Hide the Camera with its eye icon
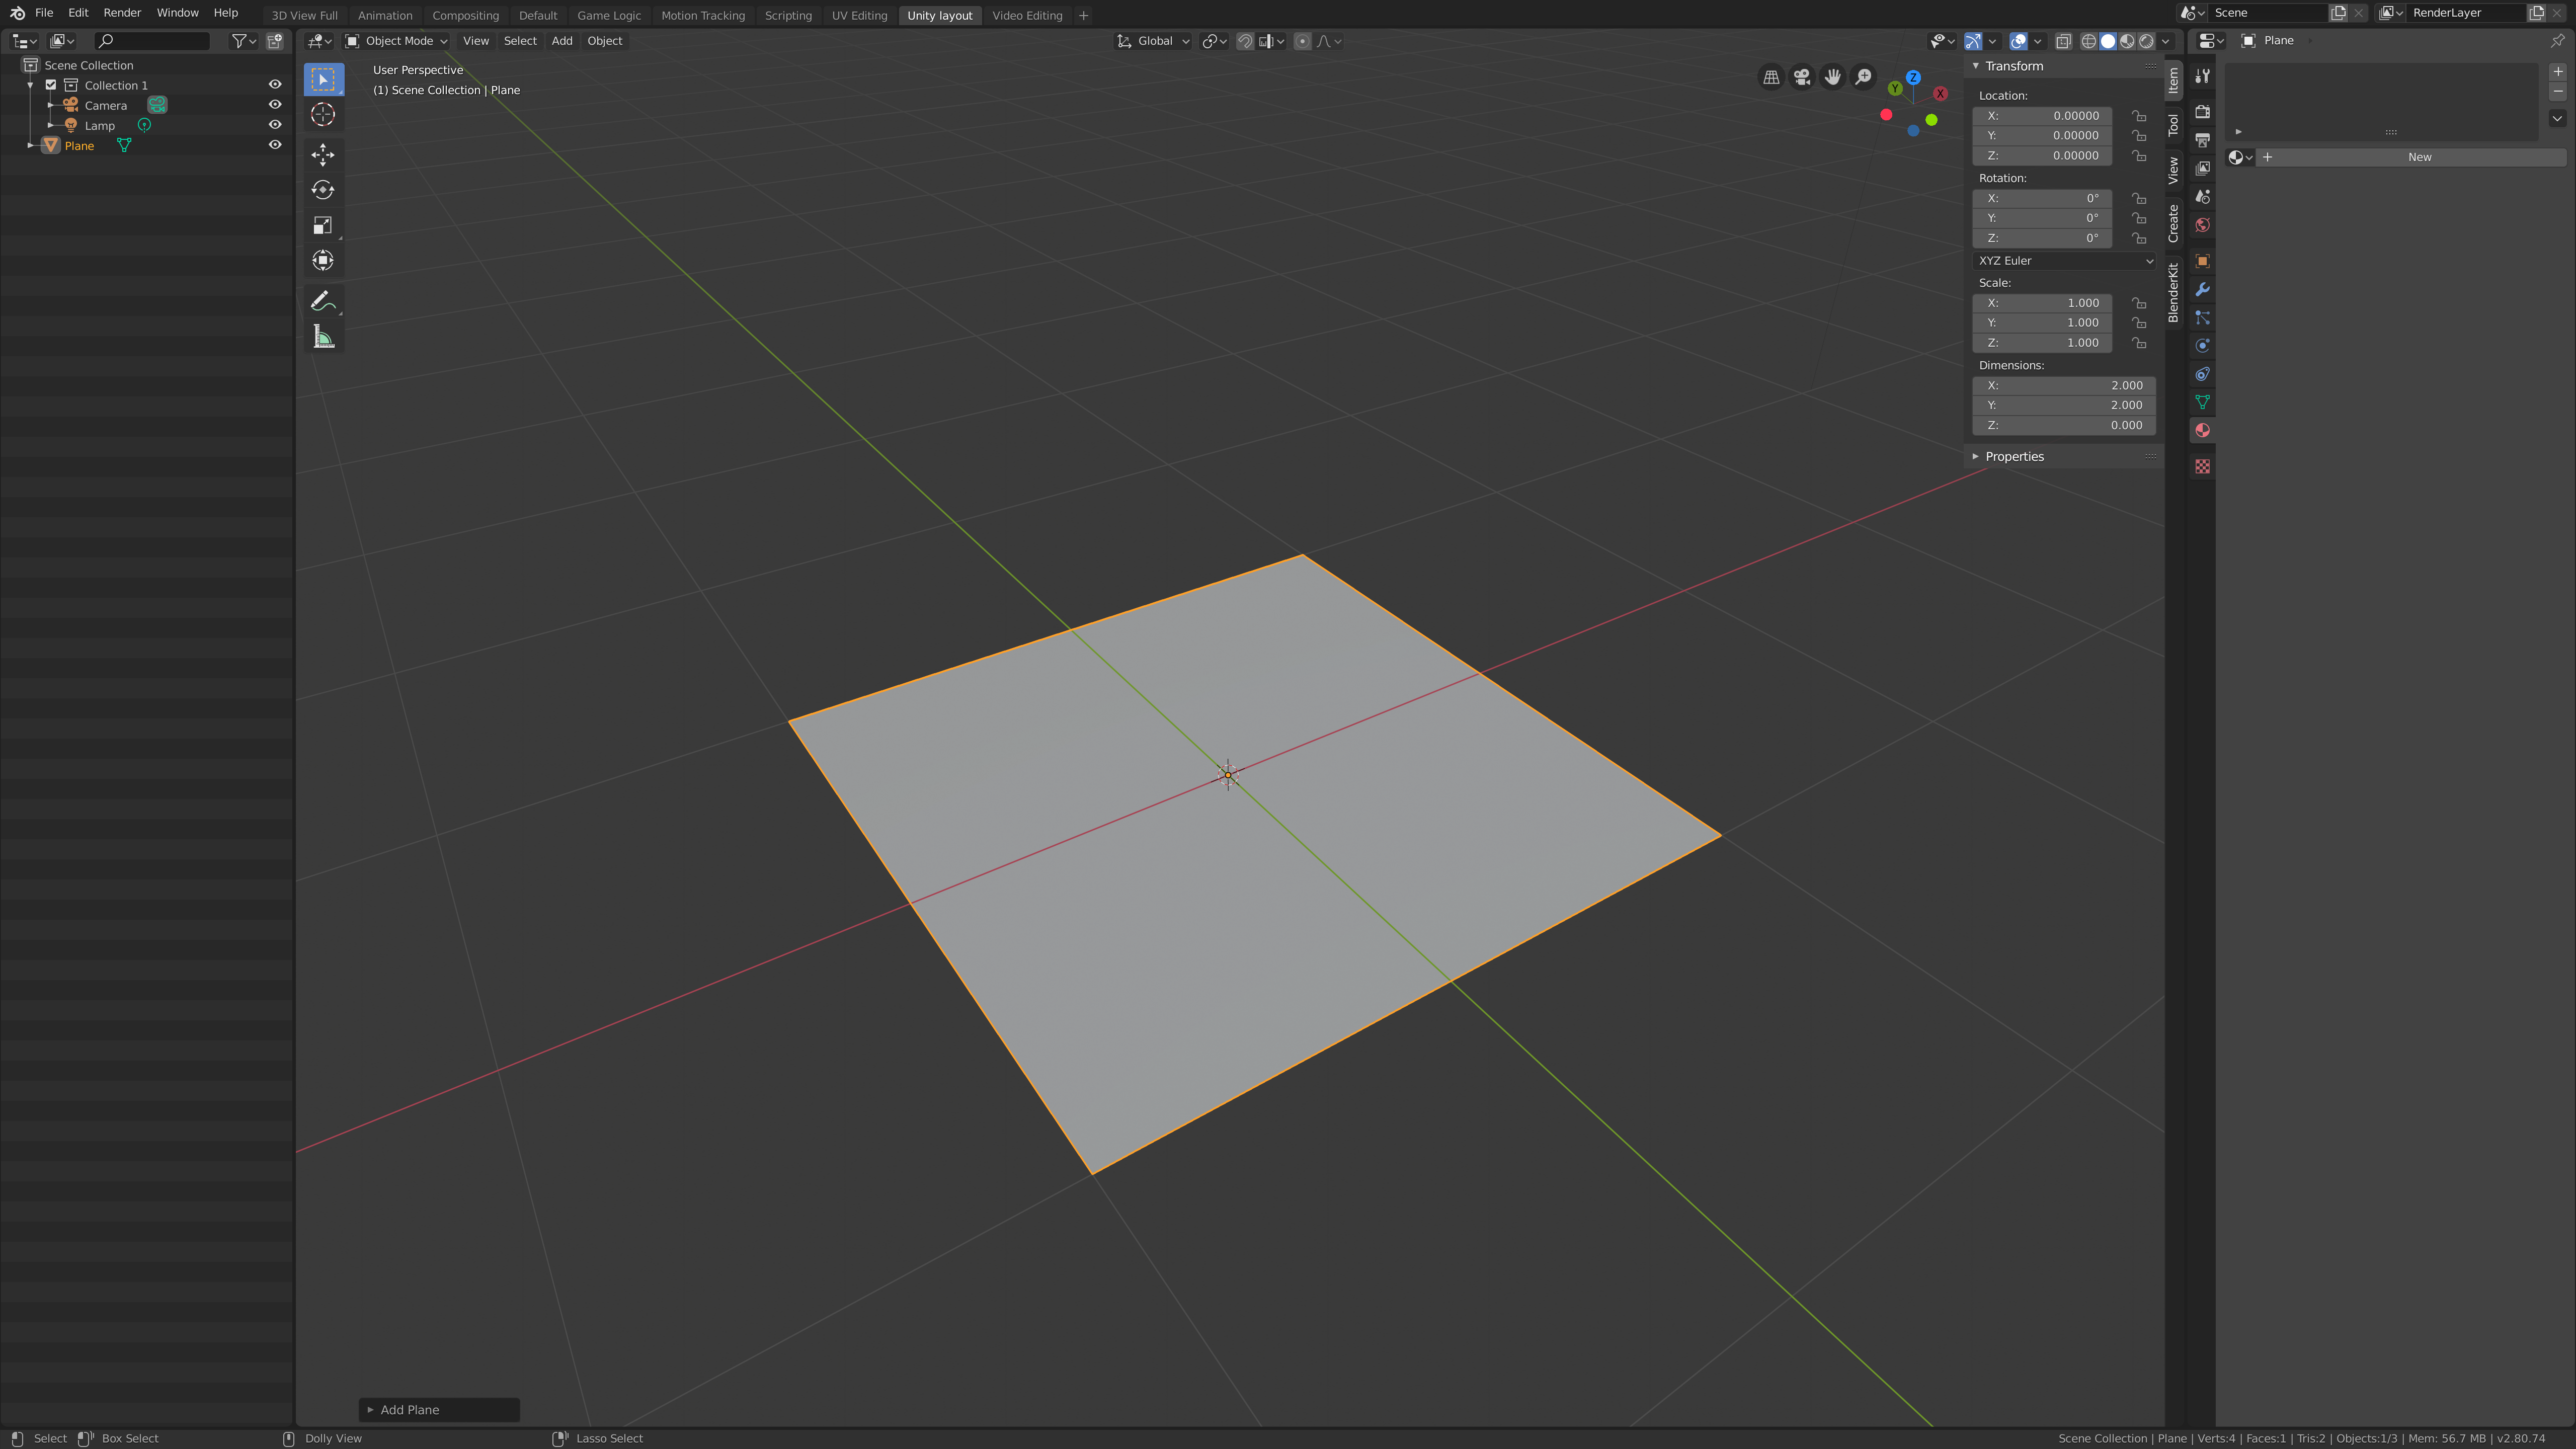Screen dimensions: 2576x1449 click(x=275, y=105)
